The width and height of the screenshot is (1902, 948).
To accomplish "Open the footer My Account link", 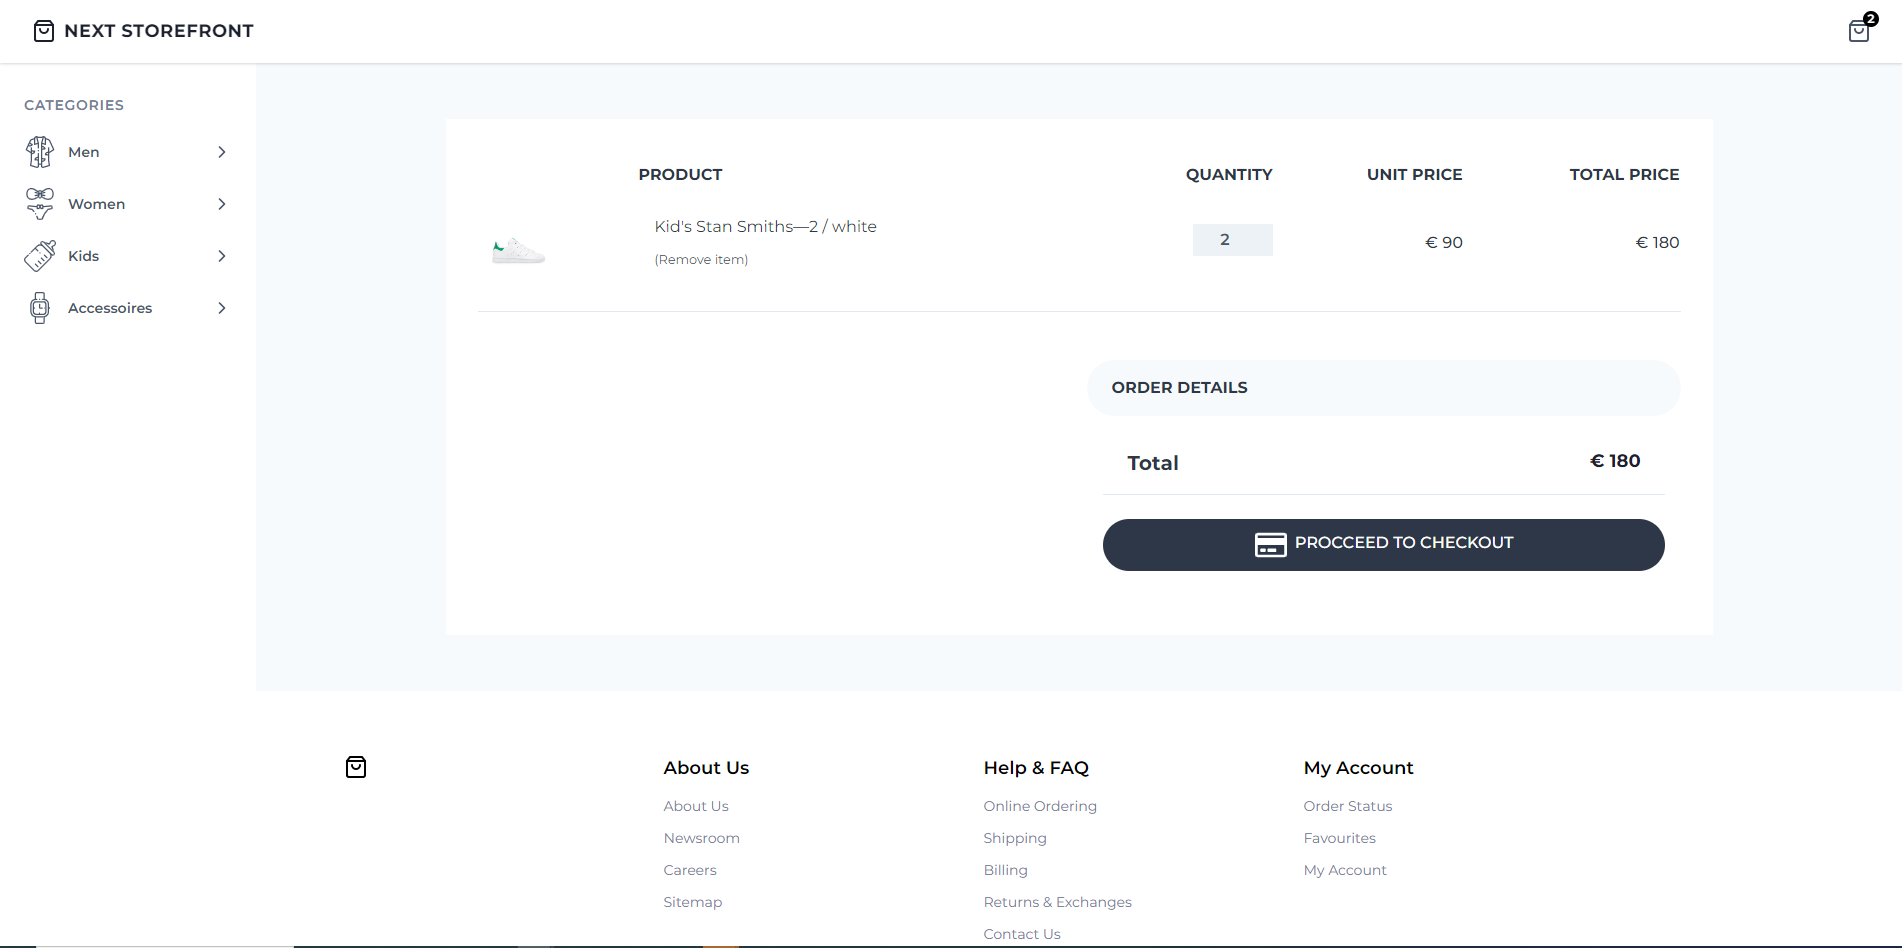I will tap(1345, 870).
